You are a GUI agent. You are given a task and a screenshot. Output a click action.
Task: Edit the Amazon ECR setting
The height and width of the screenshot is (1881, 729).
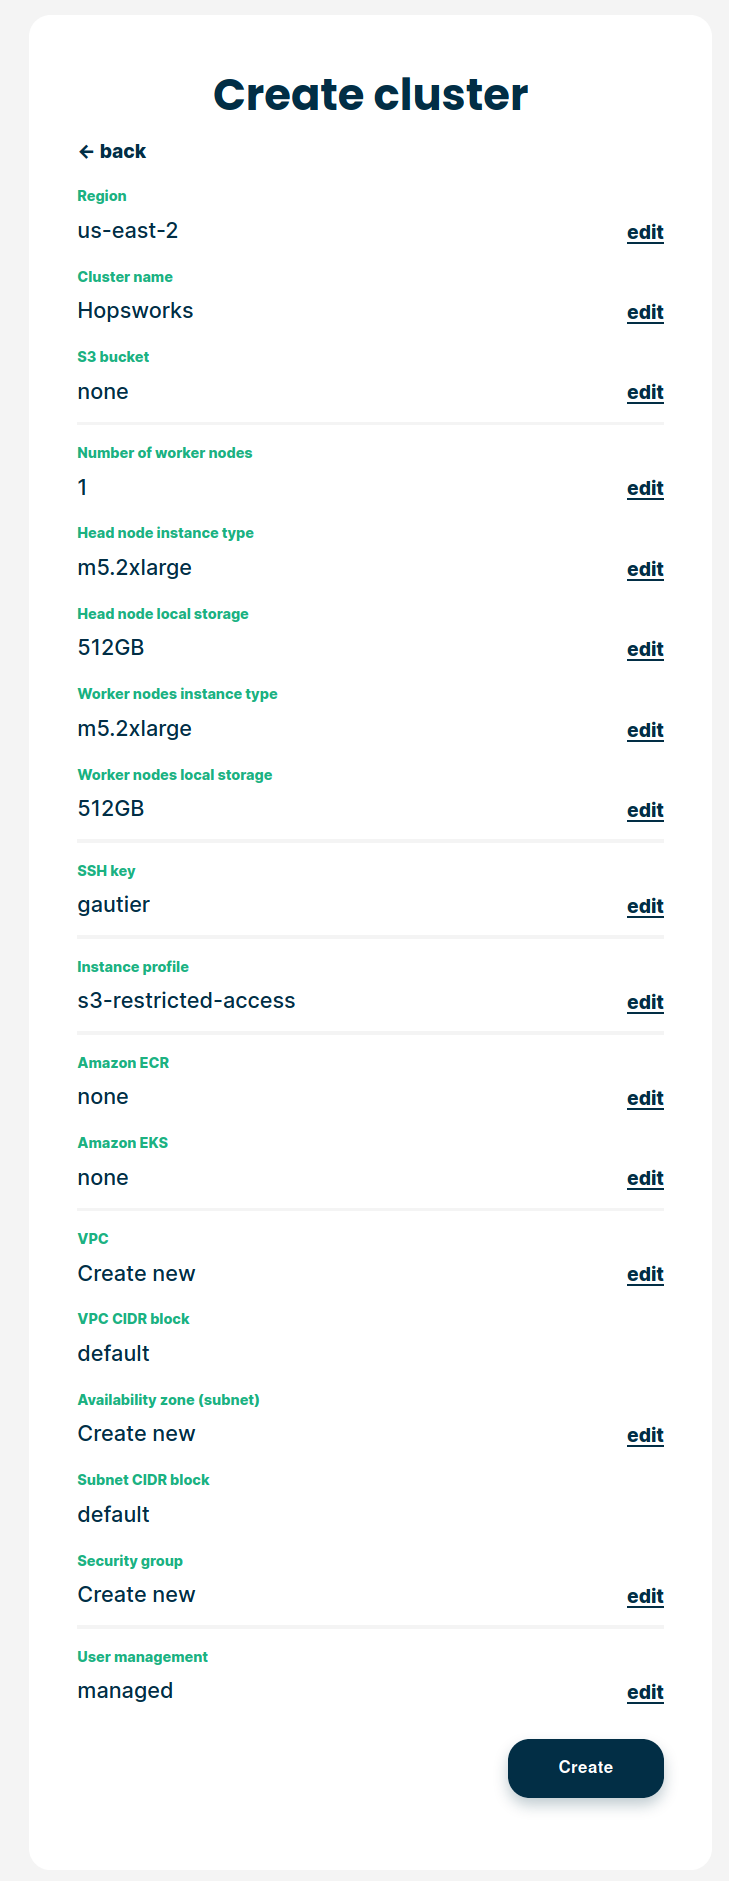645,1098
